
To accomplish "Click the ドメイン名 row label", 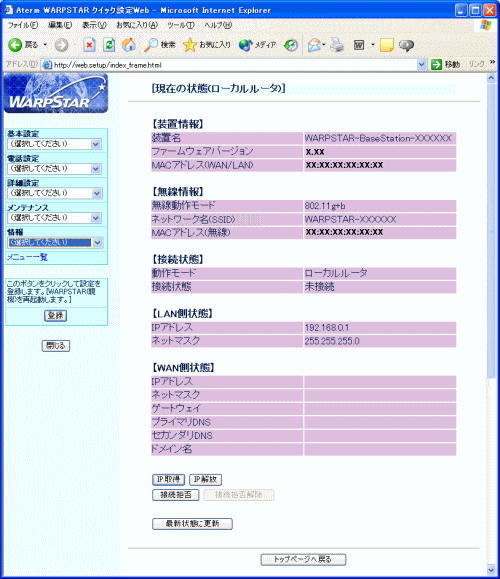I will 172,449.
